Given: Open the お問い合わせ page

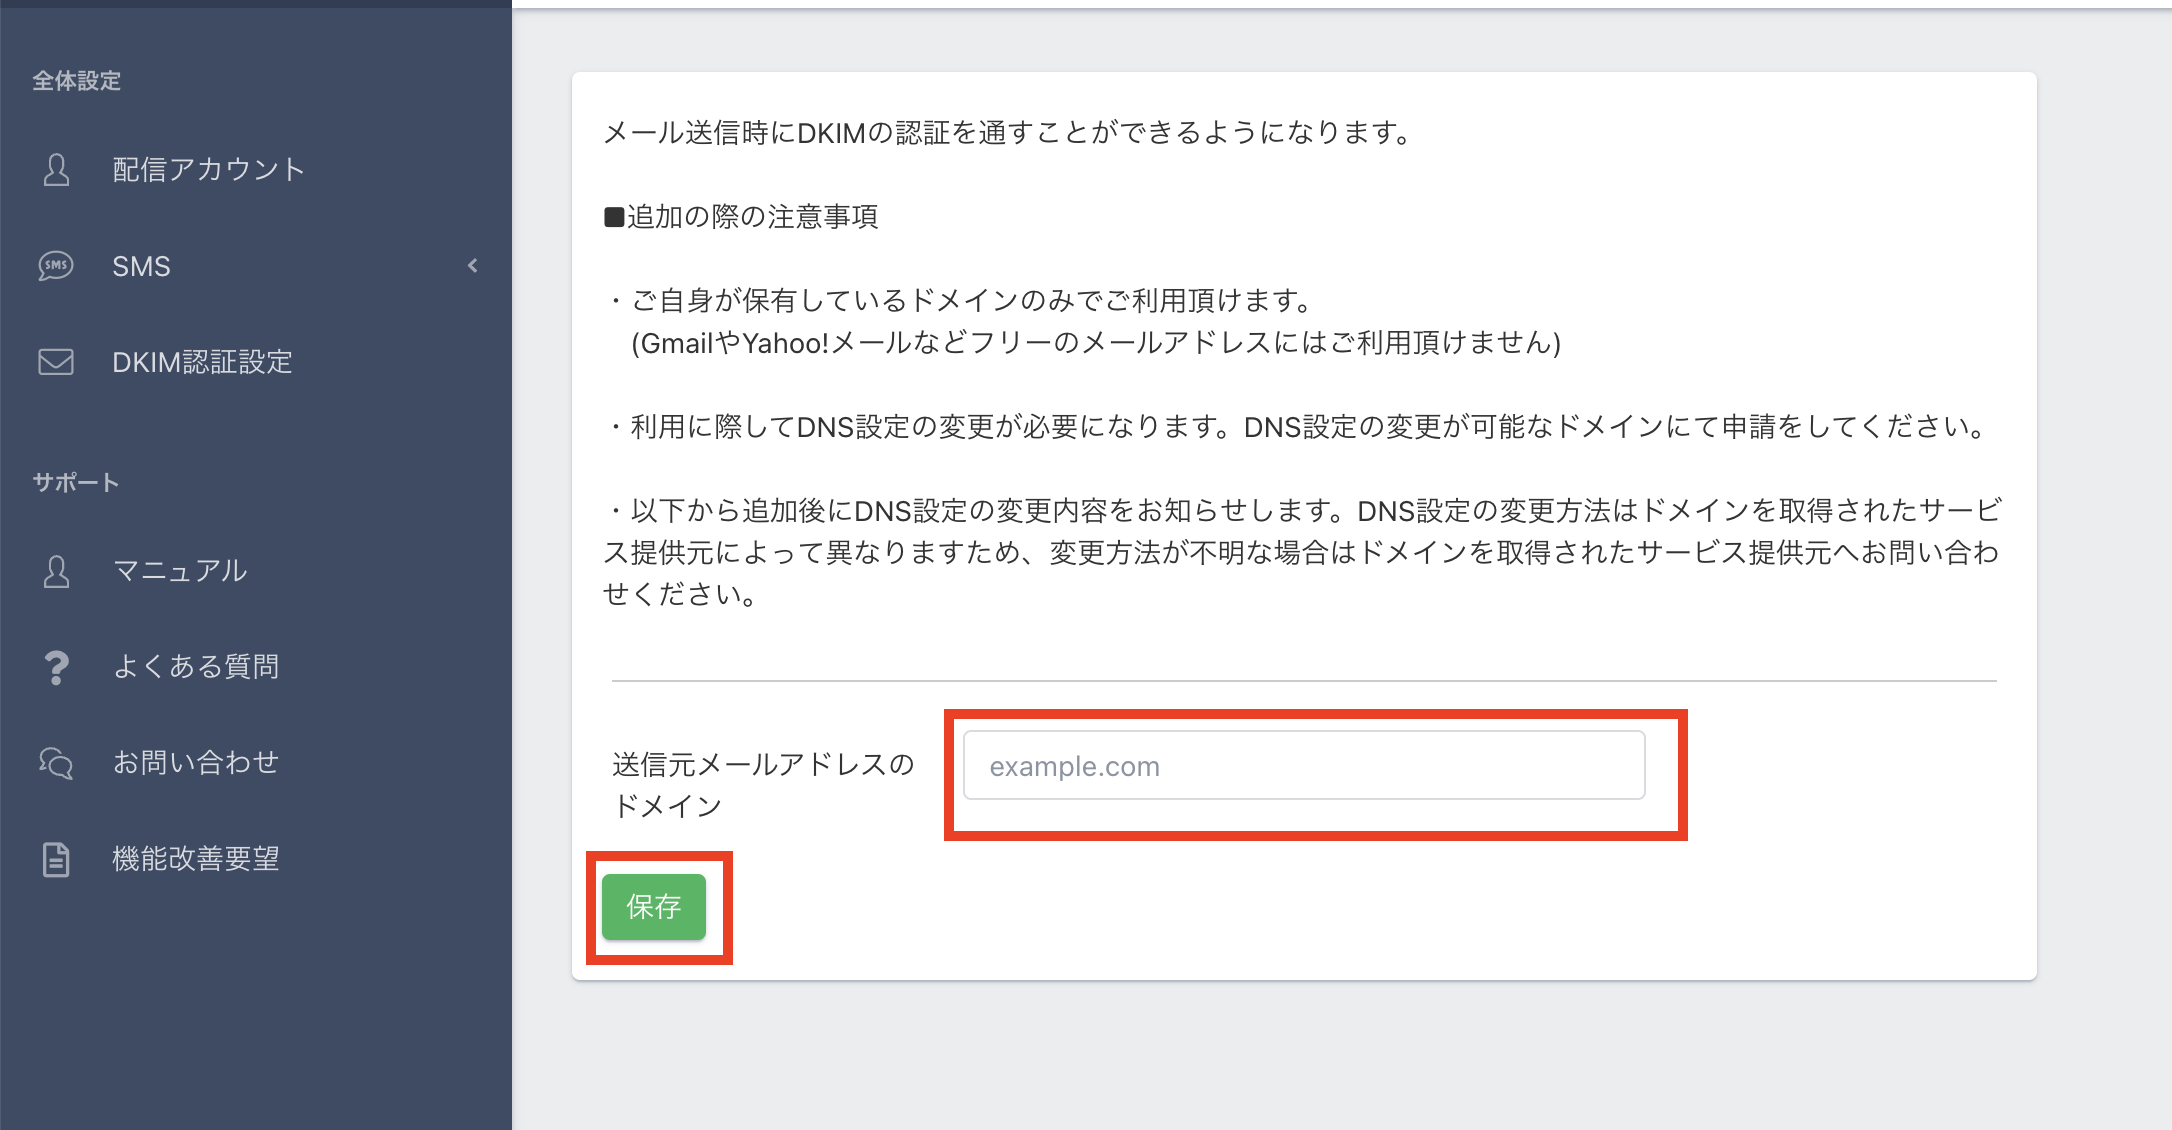Looking at the screenshot, I should point(196,763).
